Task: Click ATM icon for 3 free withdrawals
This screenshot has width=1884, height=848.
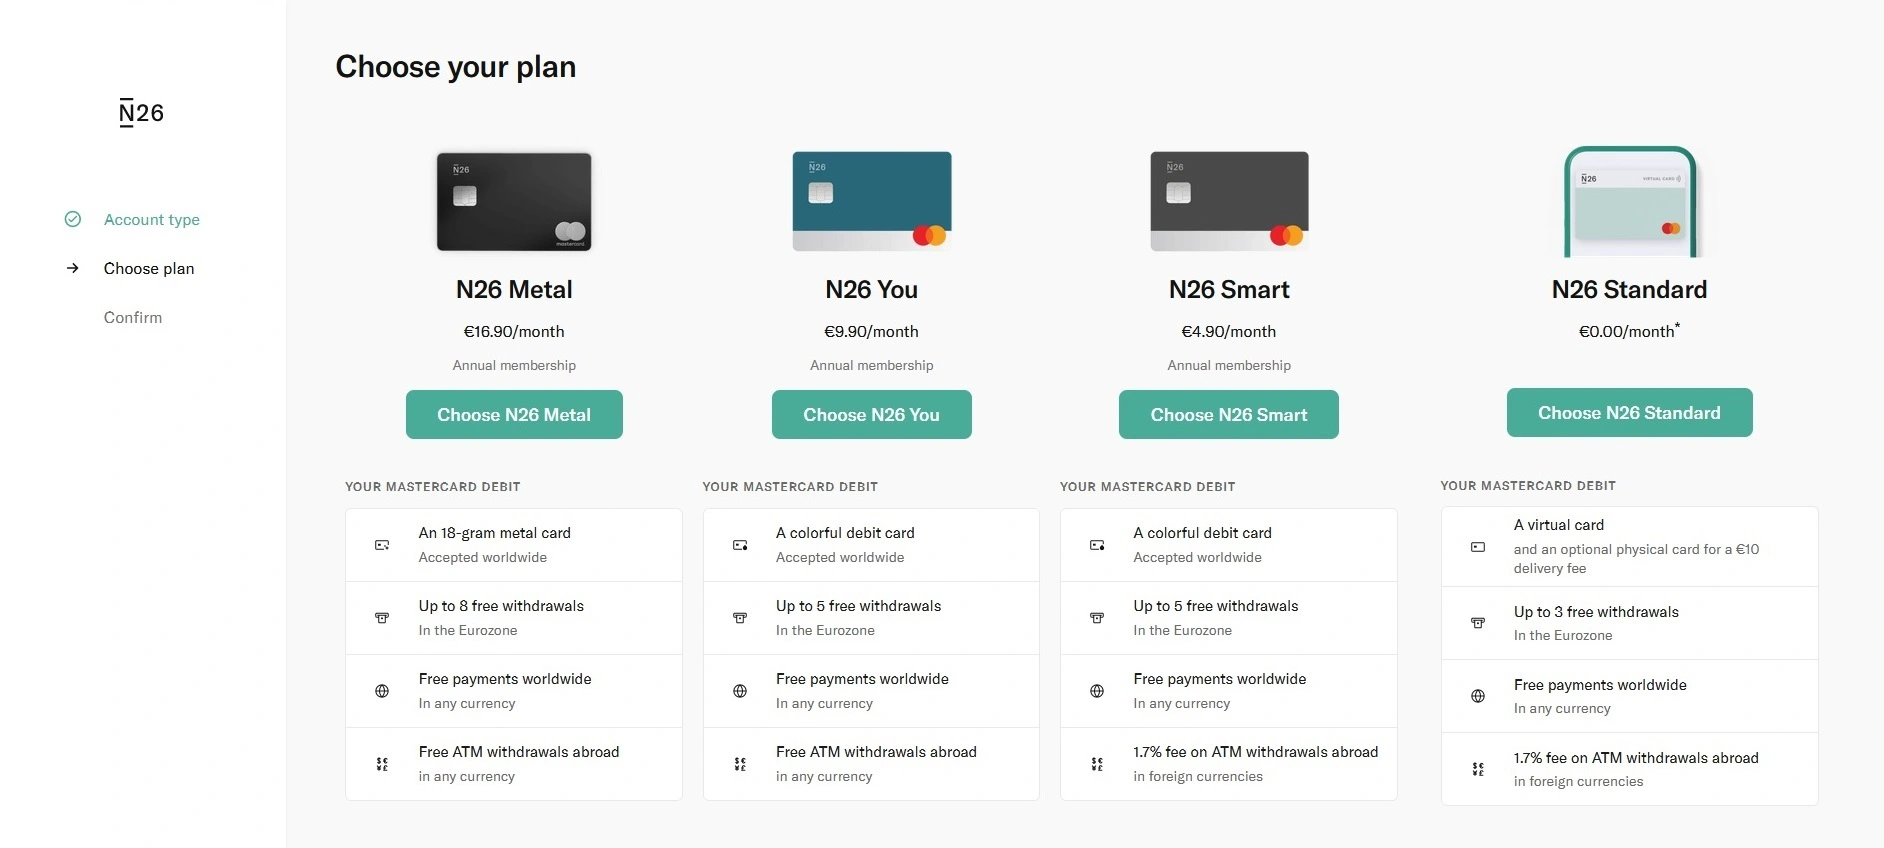Action: (1478, 623)
